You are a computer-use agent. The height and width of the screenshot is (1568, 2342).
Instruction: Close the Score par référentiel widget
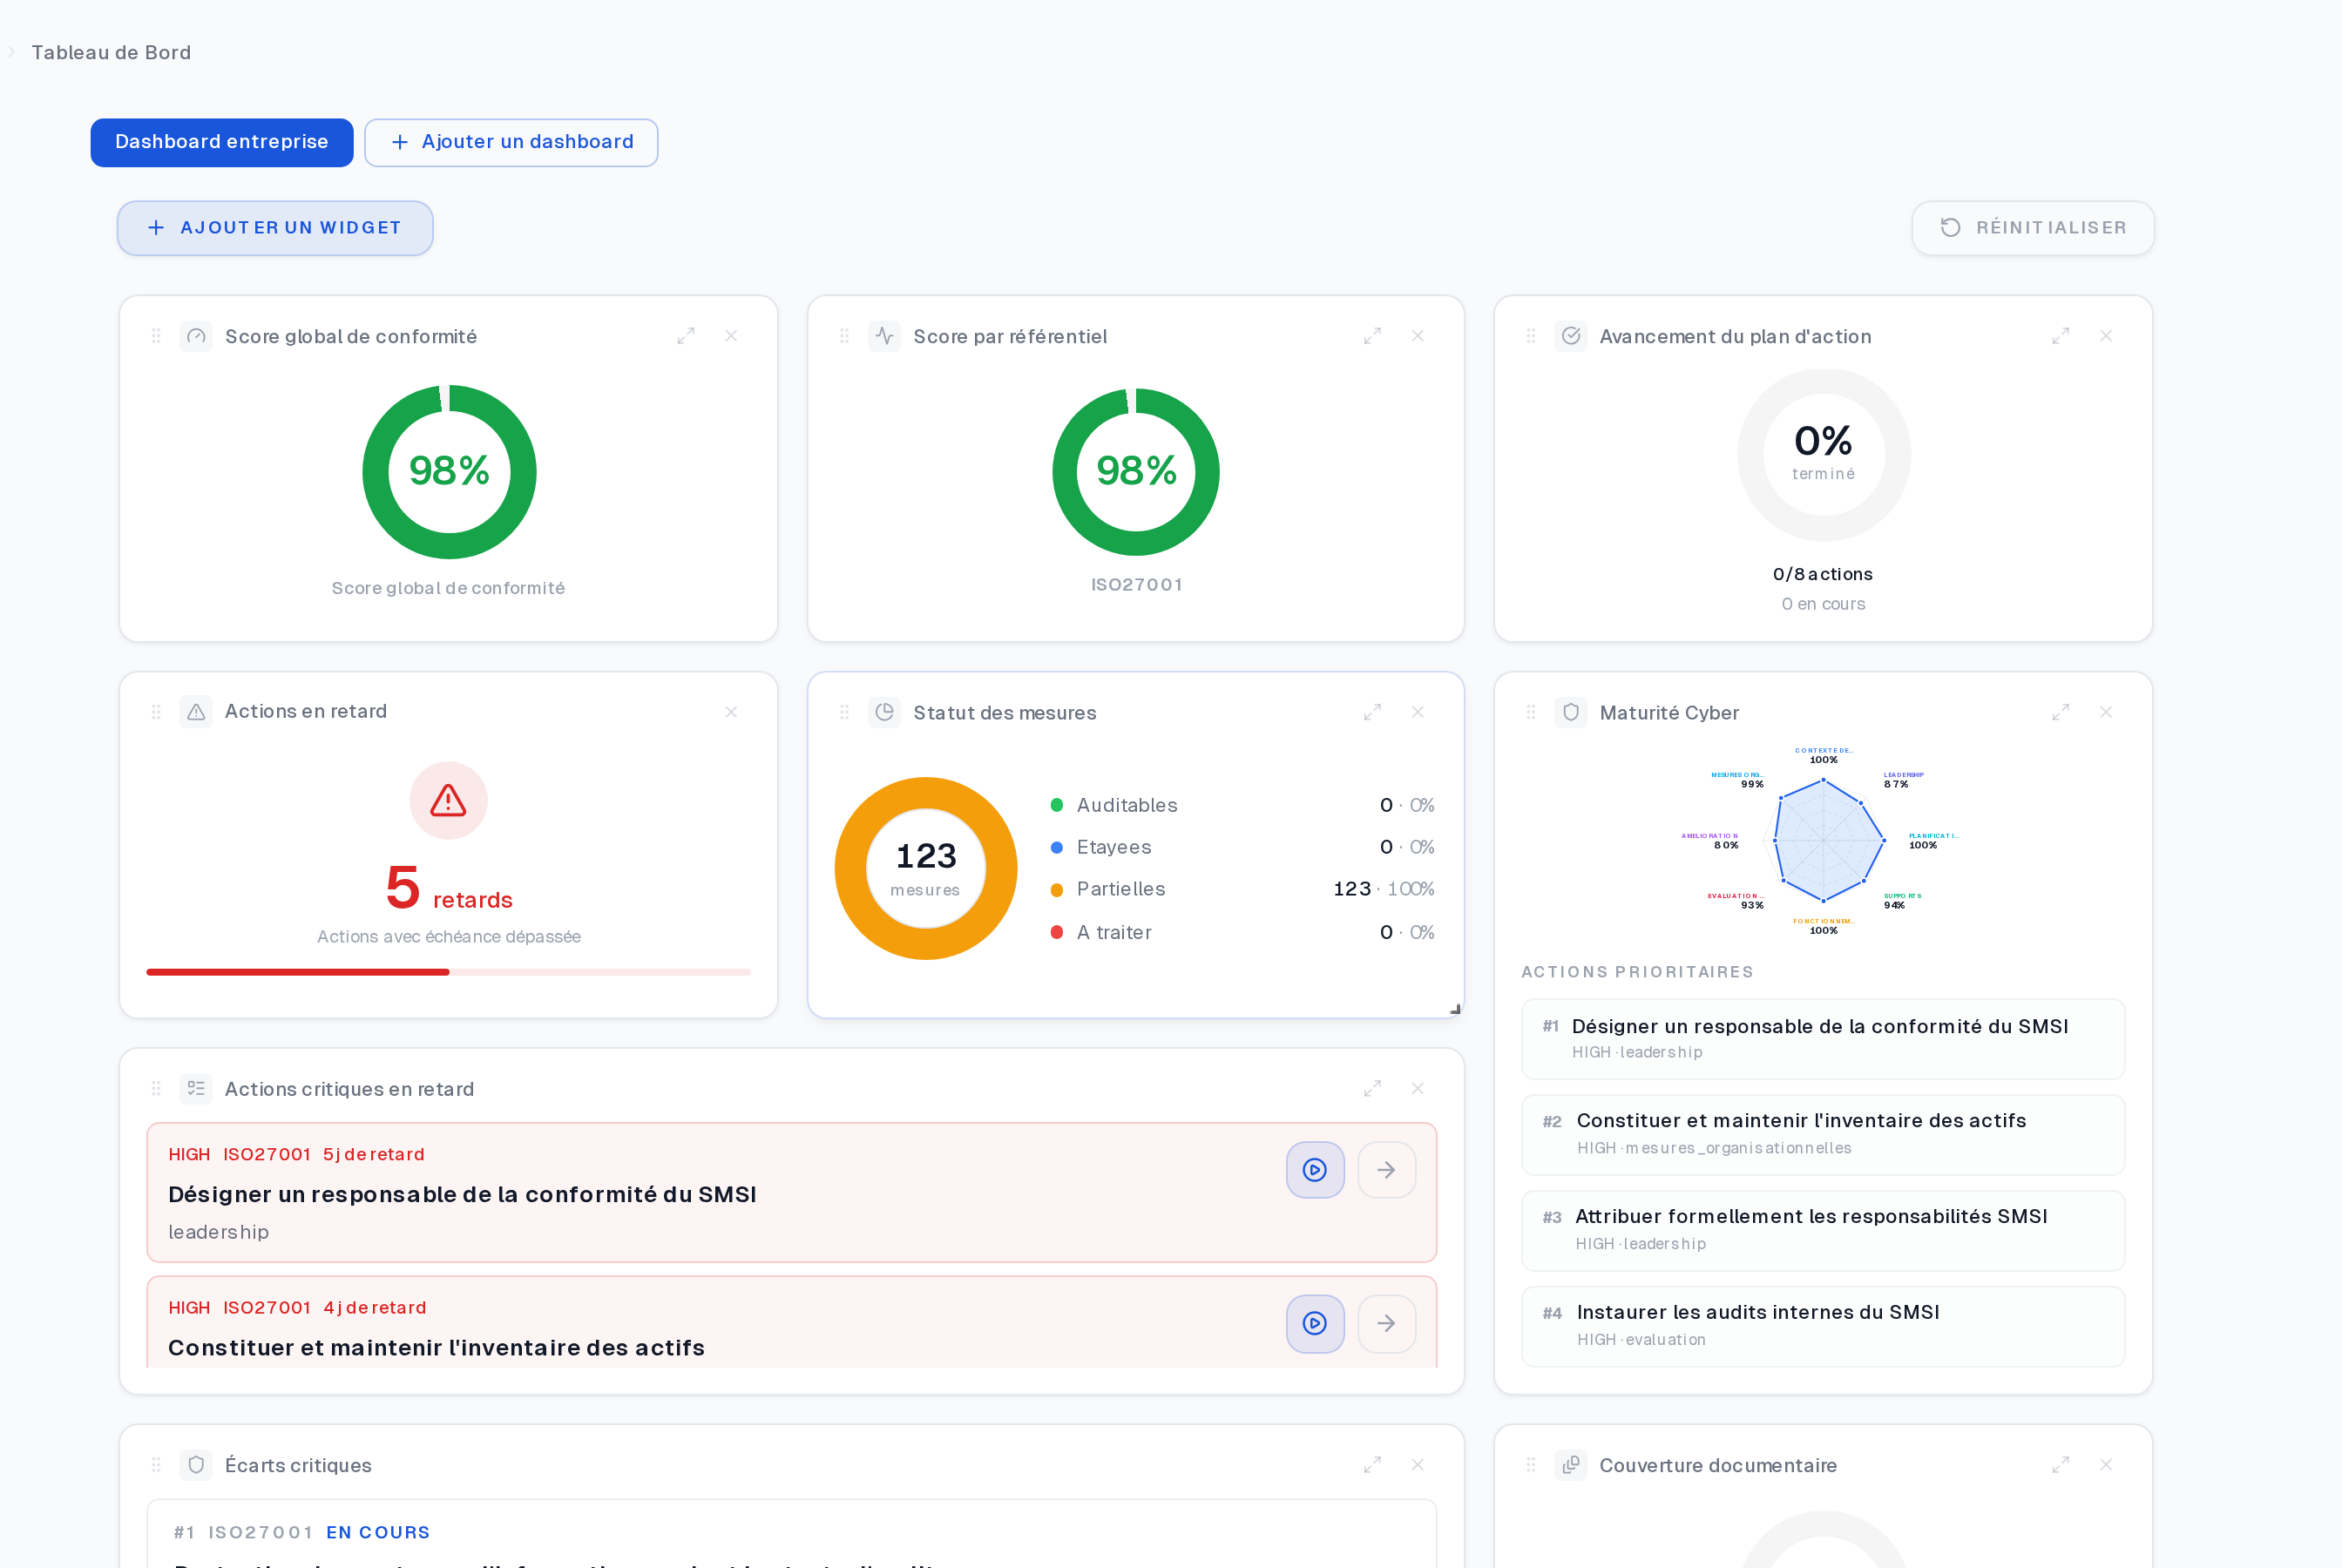click(x=1418, y=336)
